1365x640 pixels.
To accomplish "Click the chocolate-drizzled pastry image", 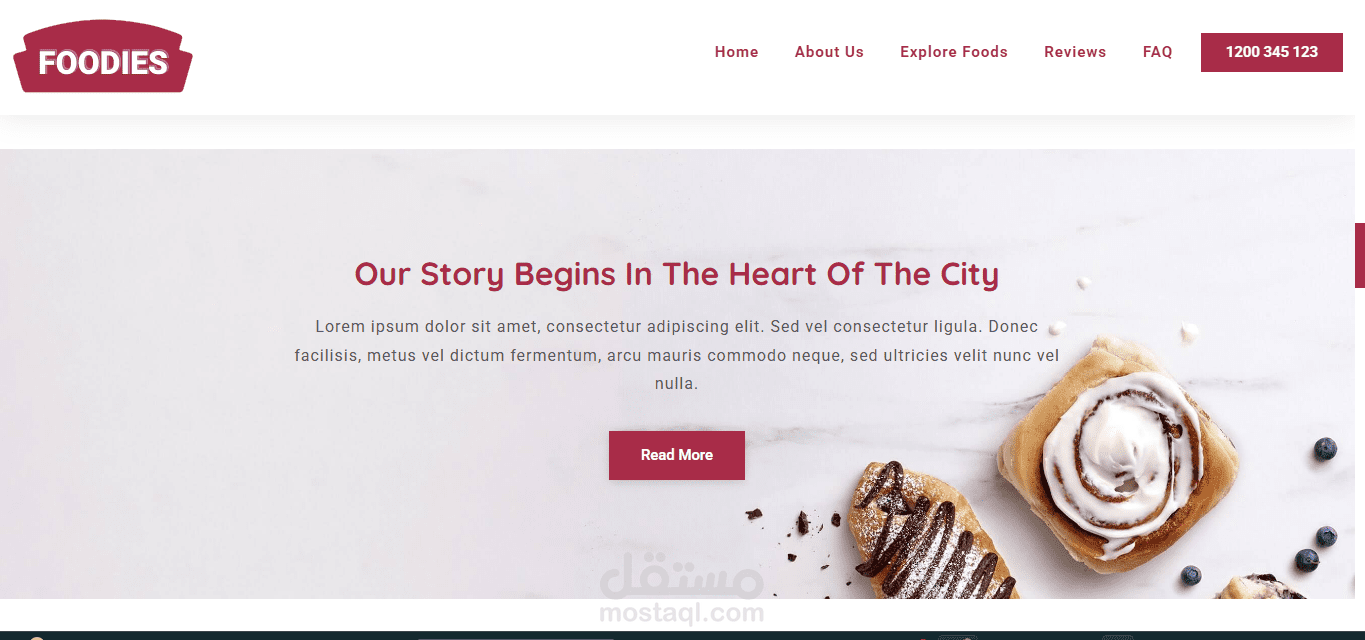I will (925, 532).
